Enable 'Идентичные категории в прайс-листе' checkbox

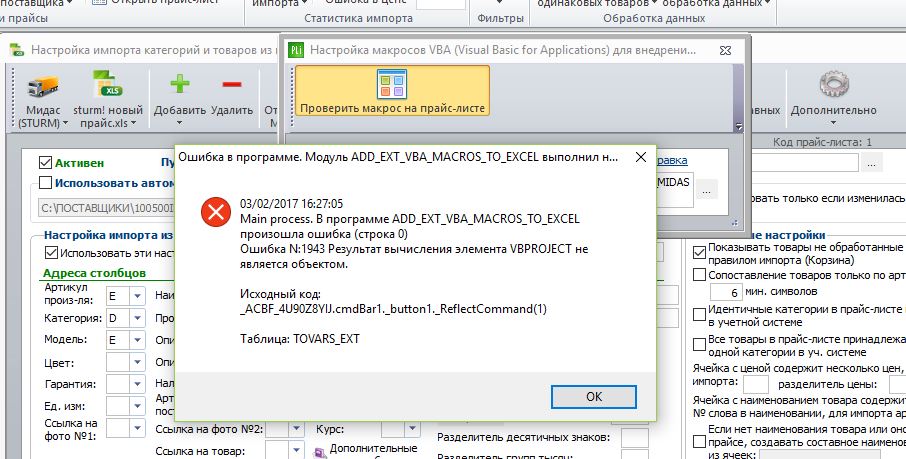click(699, 314)
